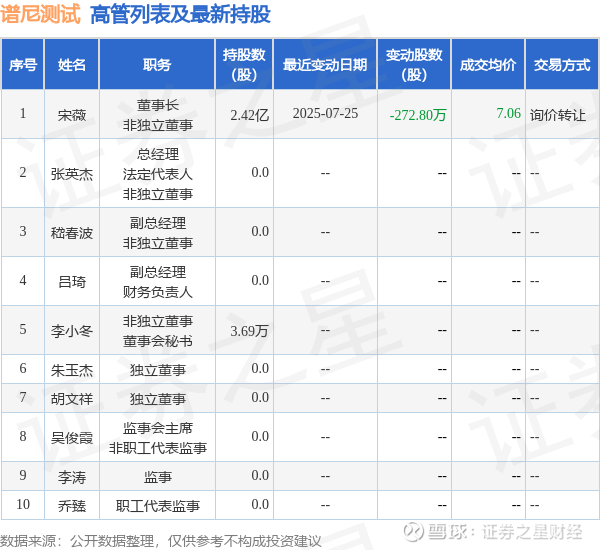The width and height of the screenshot is (600, 550).
Task: Click the name 李小冬
Action: click(x=72, y=331)
